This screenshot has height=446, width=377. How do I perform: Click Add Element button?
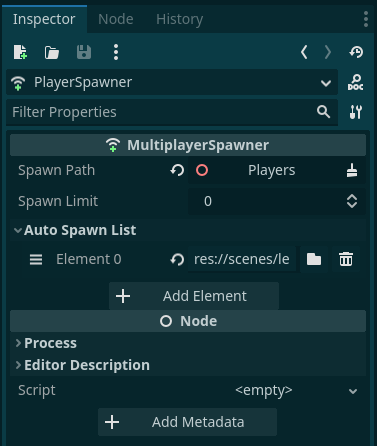tap(194, 296)
